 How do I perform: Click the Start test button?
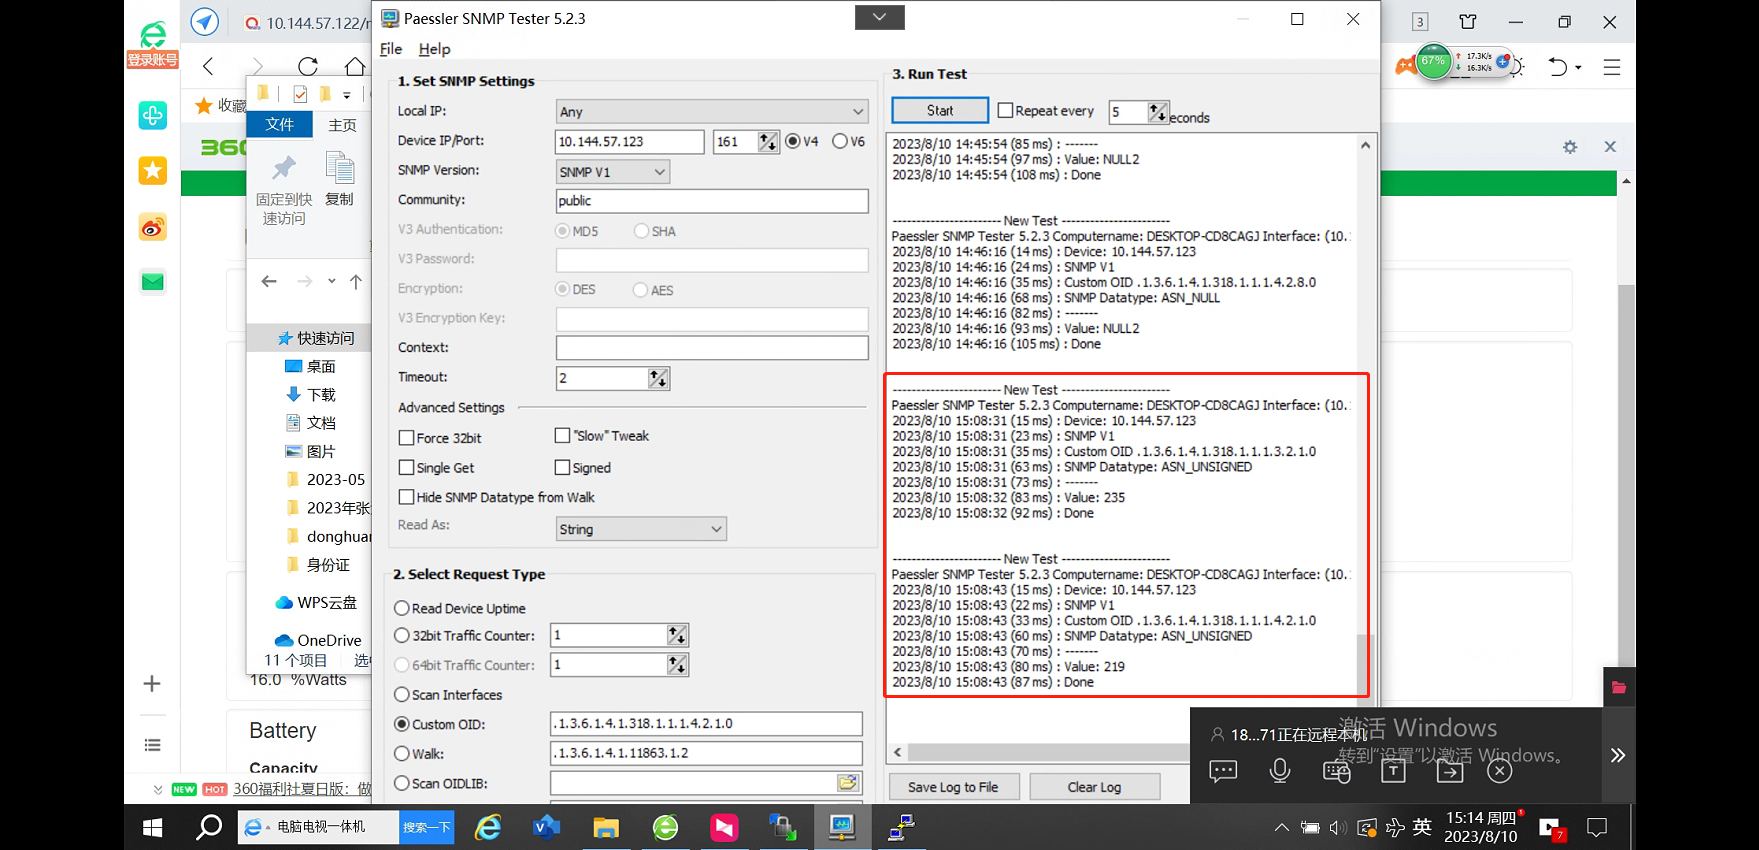940,111
